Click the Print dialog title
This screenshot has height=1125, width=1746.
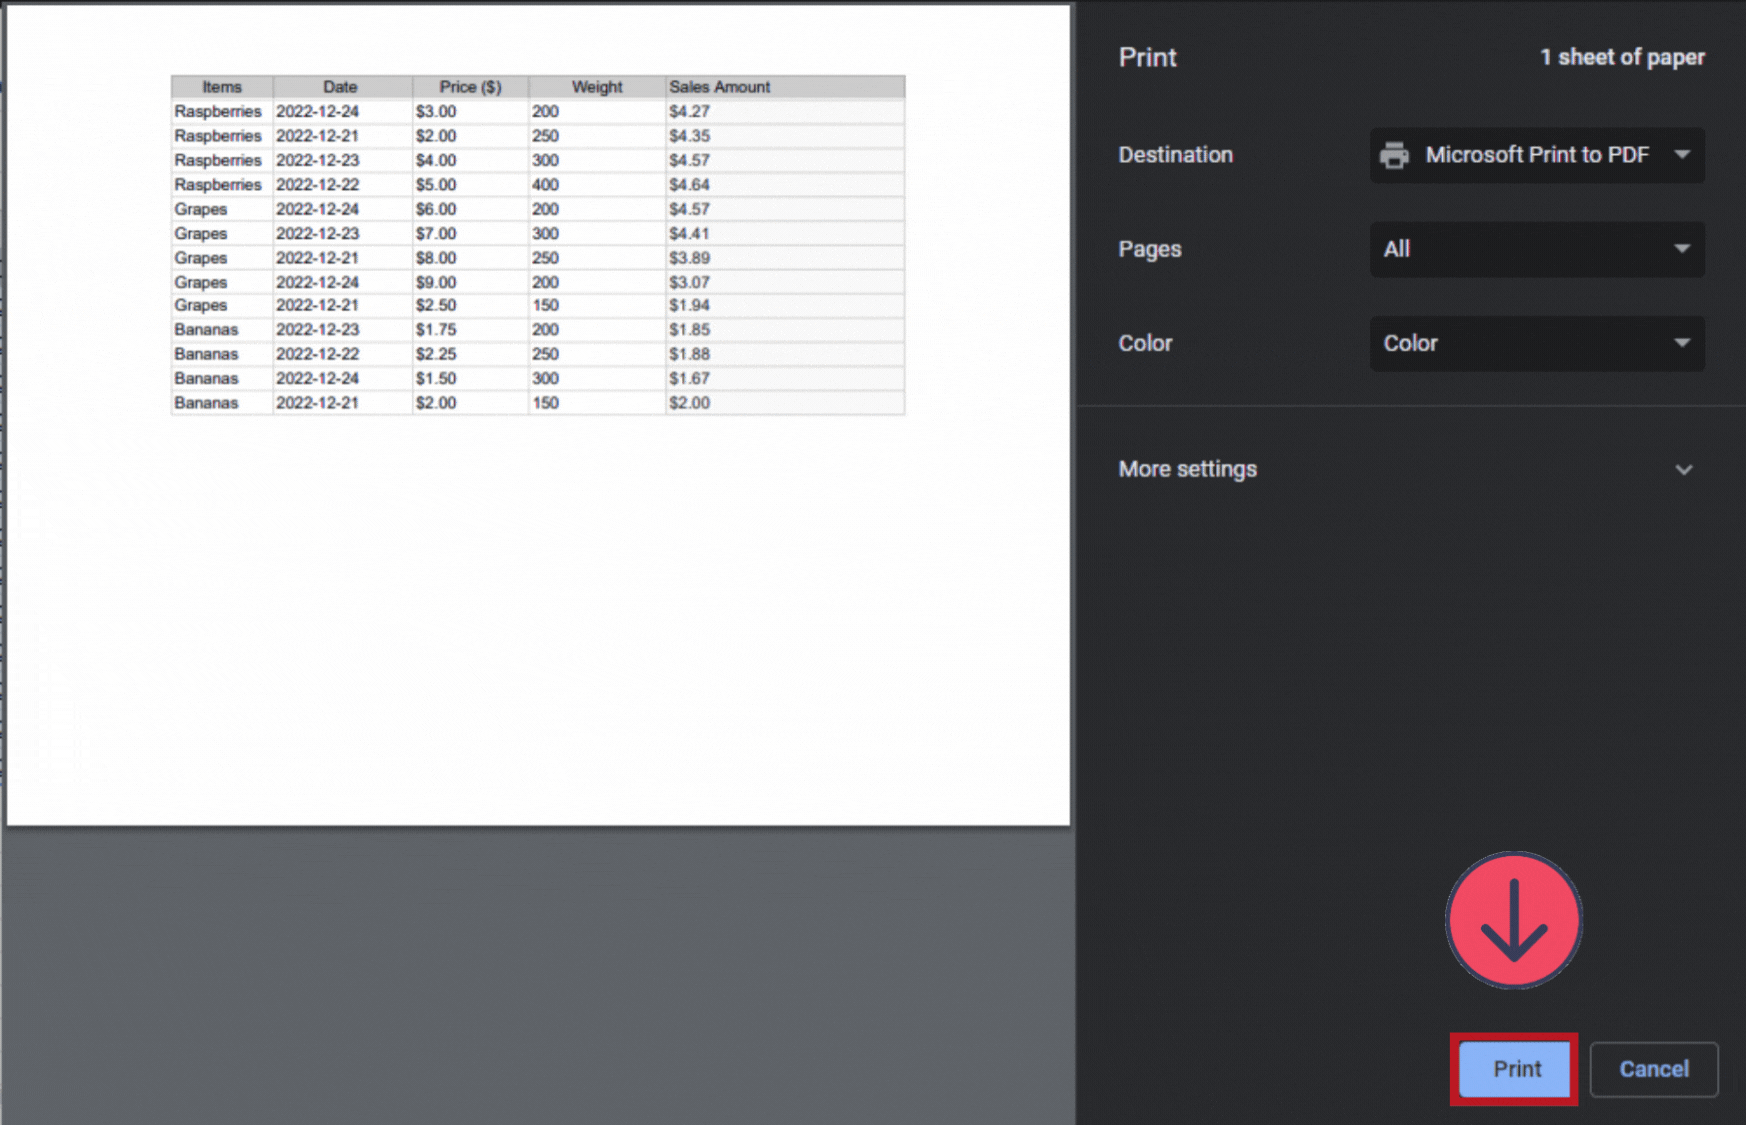point(1147,57)
